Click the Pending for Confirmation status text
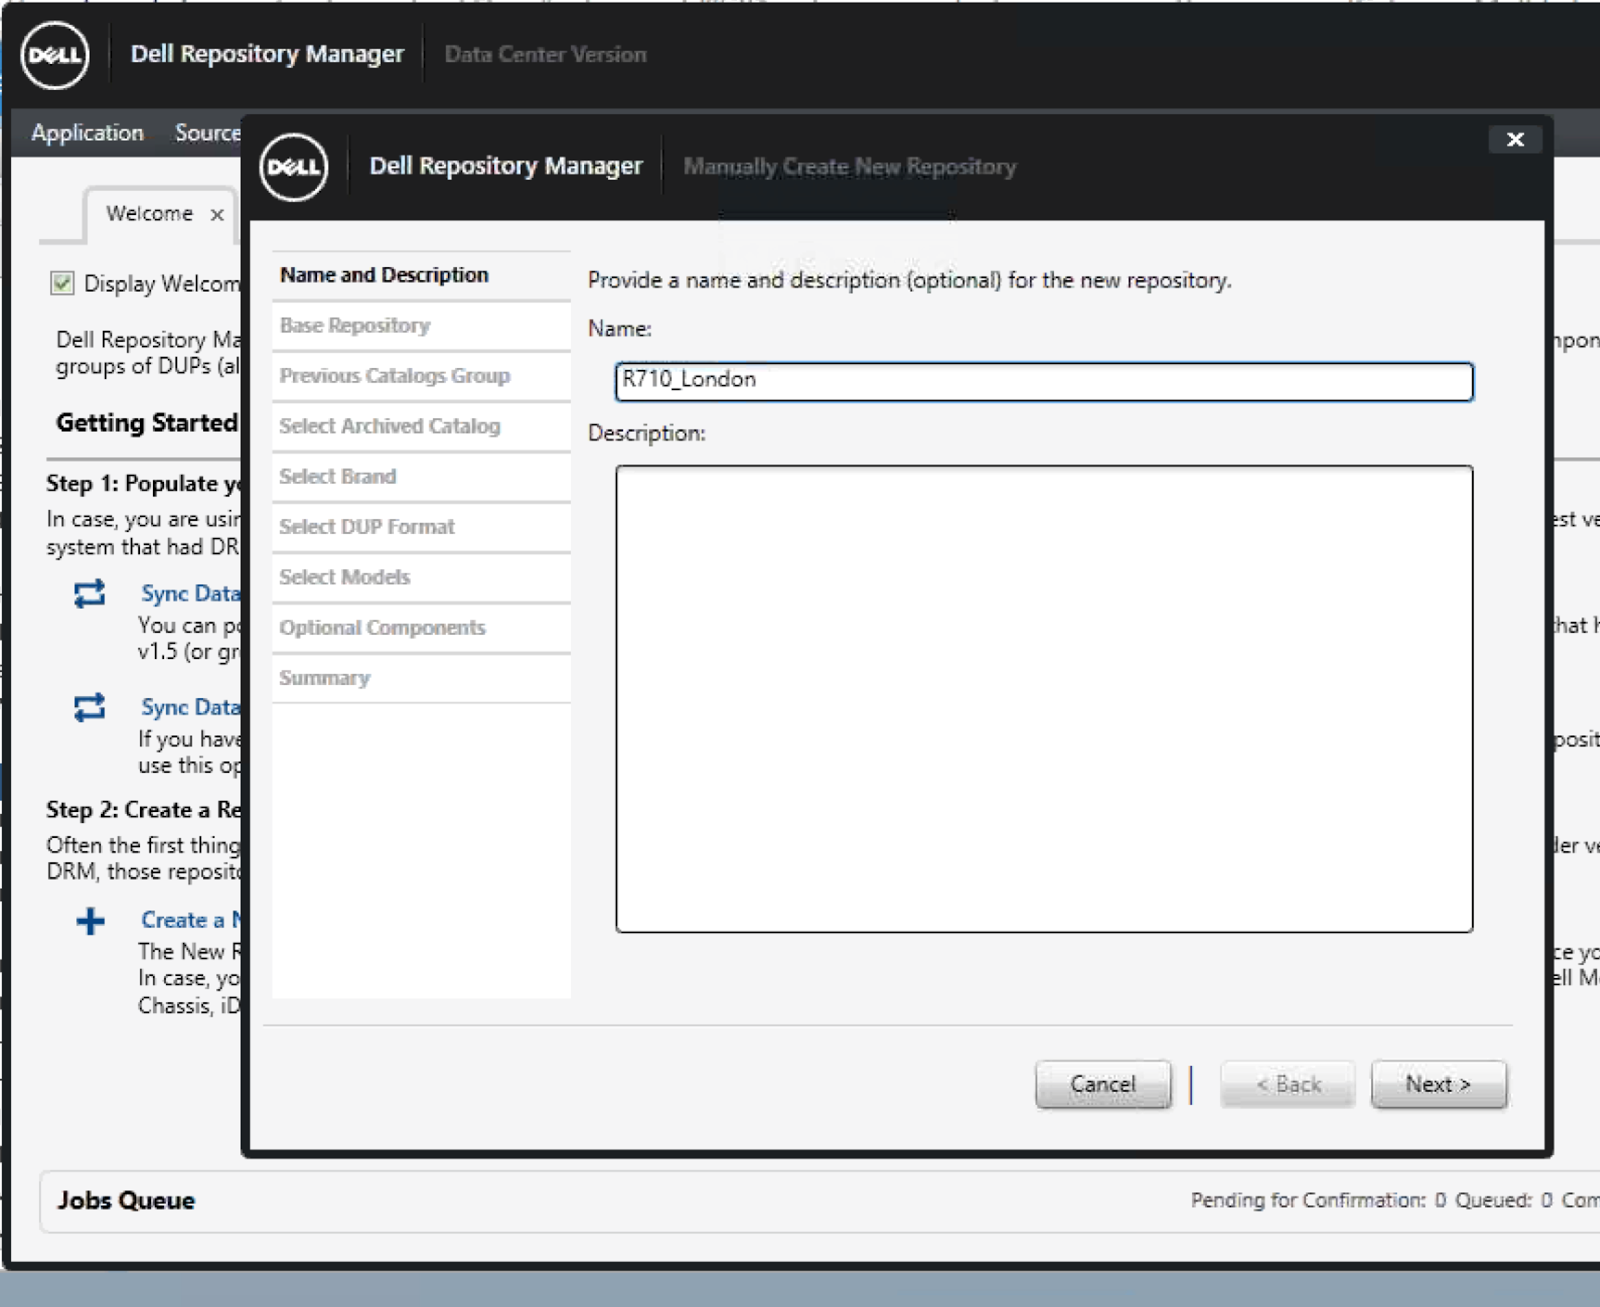The width and height of the screenshot is (1600, 1307). (x=1318, y=1200)
